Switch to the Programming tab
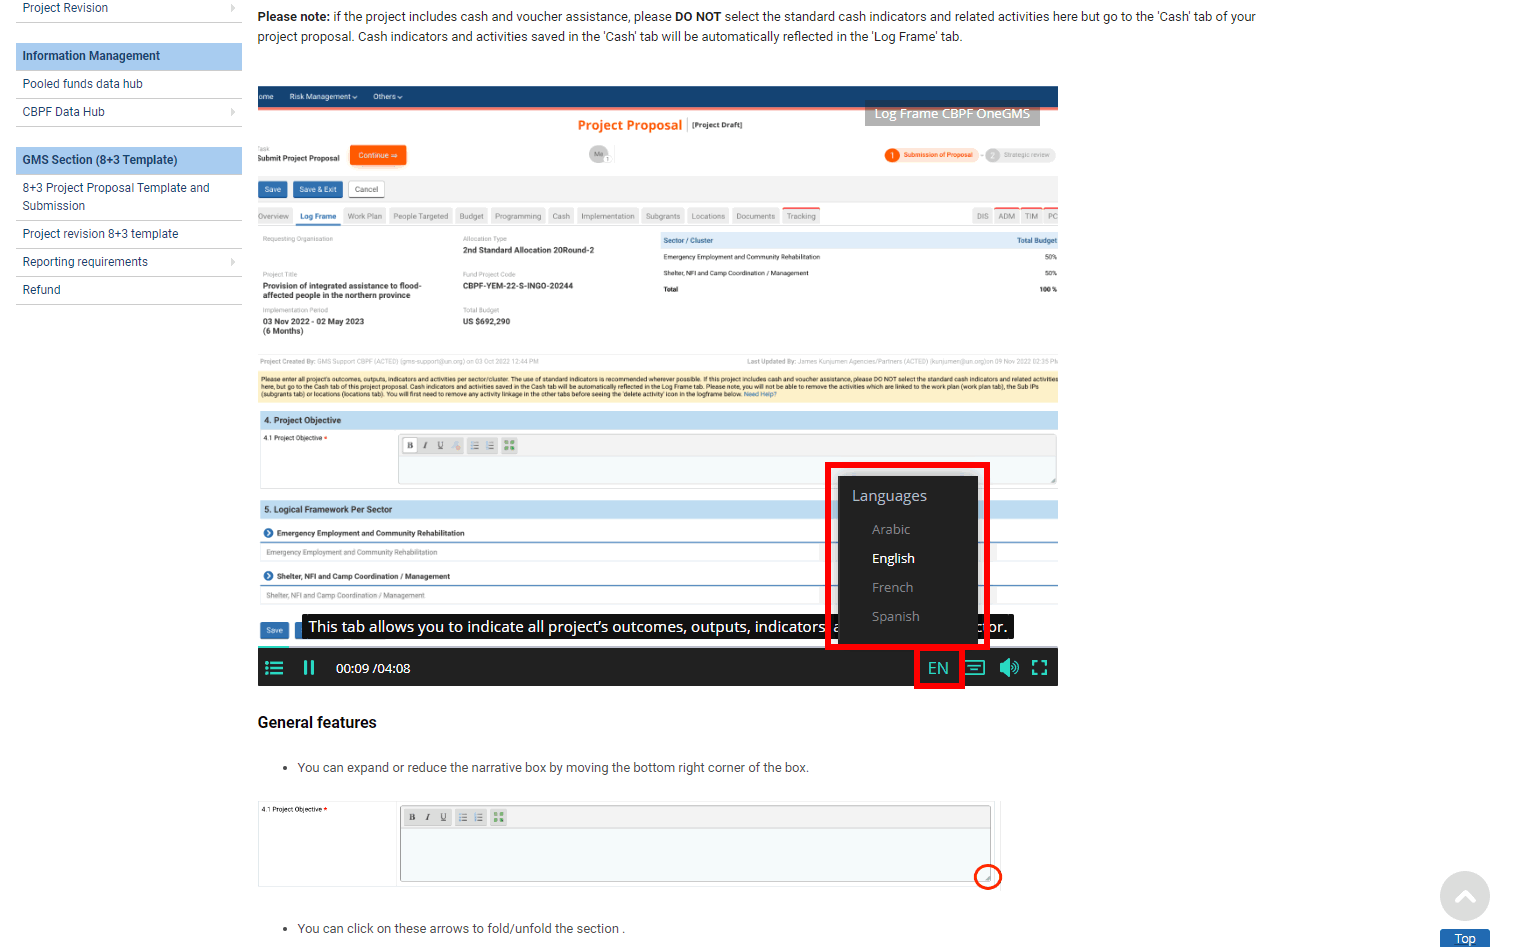Image resolution: width=1514 pixels, height=947 pixels. click(x=518, y=216)
